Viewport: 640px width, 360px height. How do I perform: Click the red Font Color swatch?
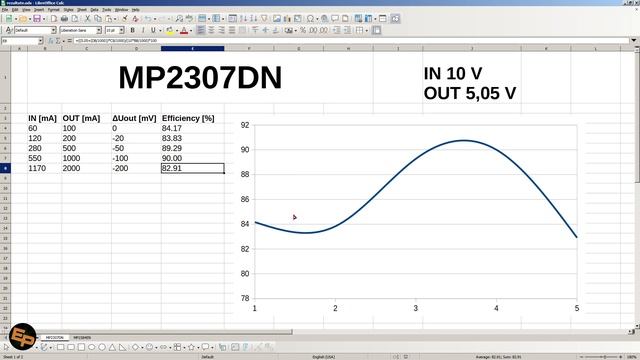coord(184,31)
